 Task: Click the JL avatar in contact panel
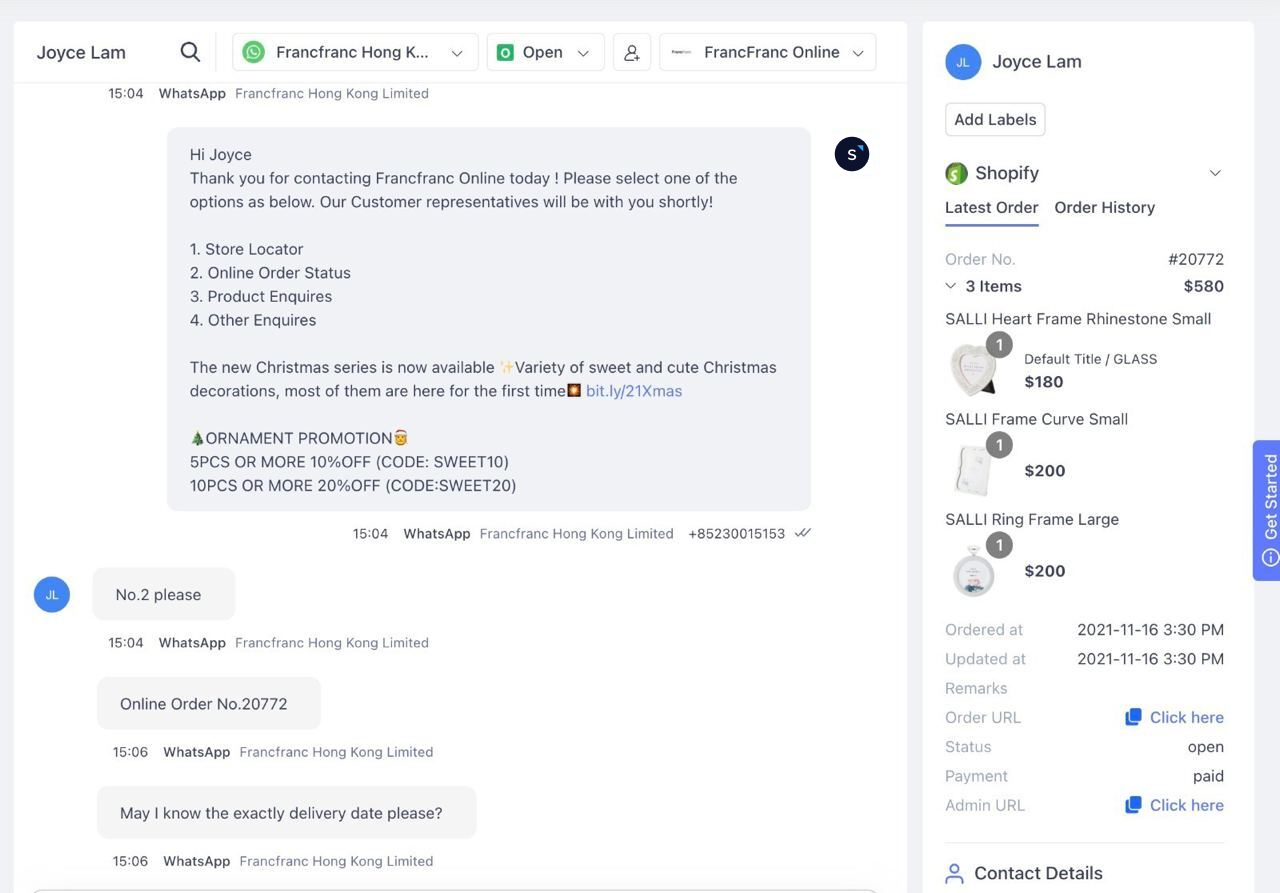pos(963,62)
